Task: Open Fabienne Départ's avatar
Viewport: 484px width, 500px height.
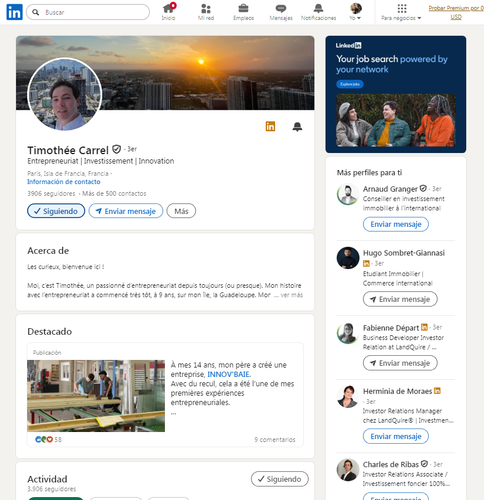Action: tap(348, 333)
